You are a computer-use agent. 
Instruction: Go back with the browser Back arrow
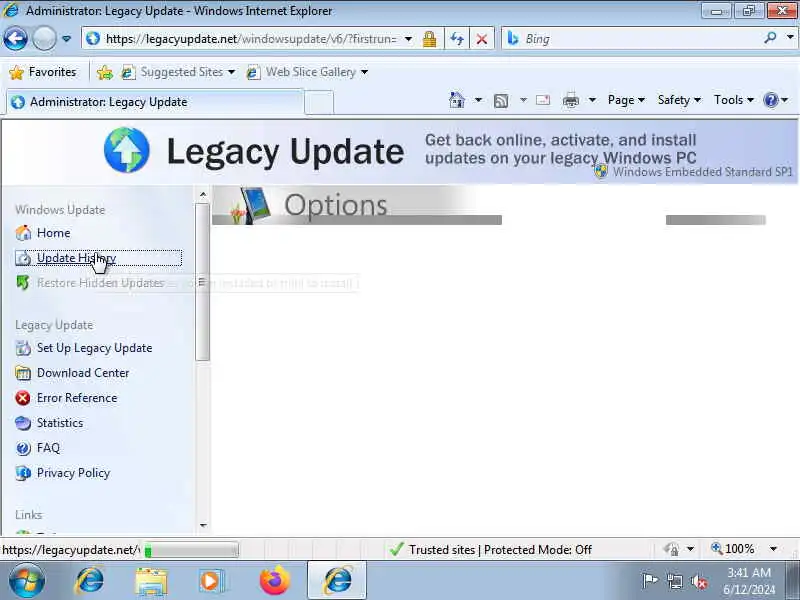(15, 38)
